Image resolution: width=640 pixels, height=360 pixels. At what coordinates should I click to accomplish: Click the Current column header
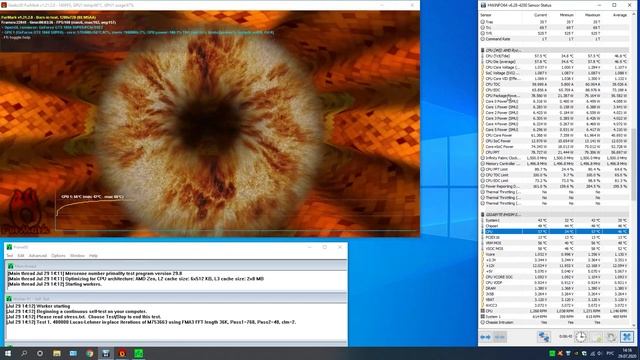pyautogui.click(x=540, y=15)
